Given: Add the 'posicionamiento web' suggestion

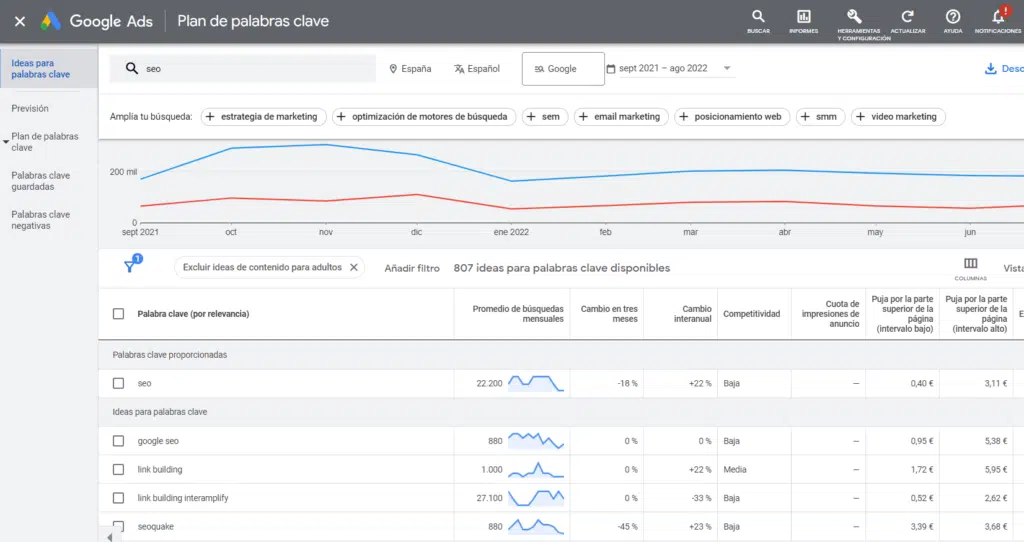Looking at the screenshot, I should [732, 116].
